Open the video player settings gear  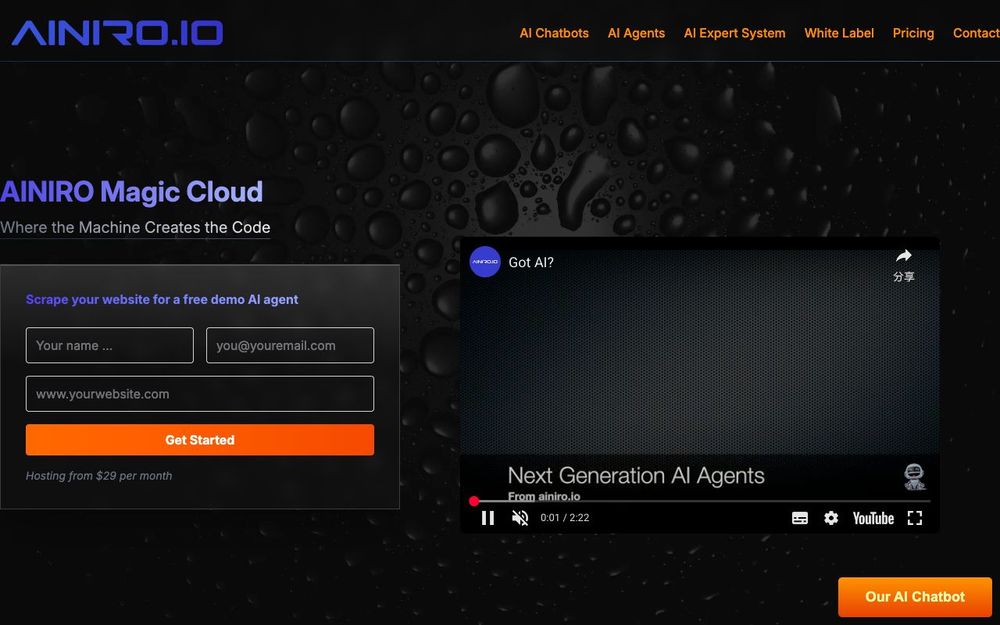[831, 518]
